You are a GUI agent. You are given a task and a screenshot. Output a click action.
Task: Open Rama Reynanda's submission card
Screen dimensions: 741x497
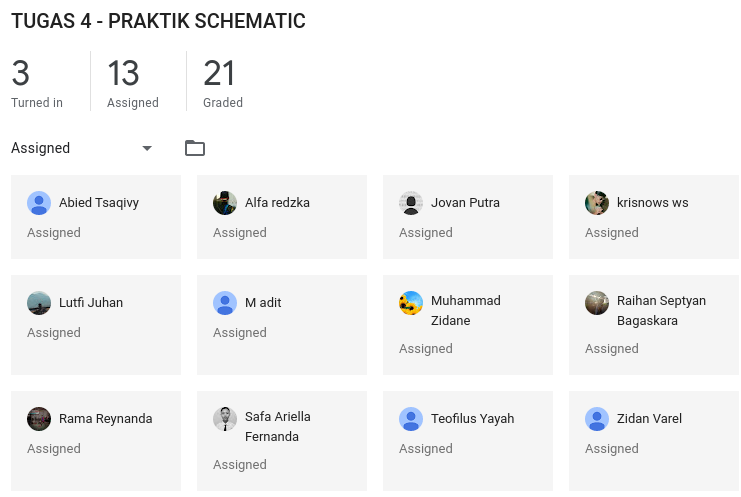point(96,441)
